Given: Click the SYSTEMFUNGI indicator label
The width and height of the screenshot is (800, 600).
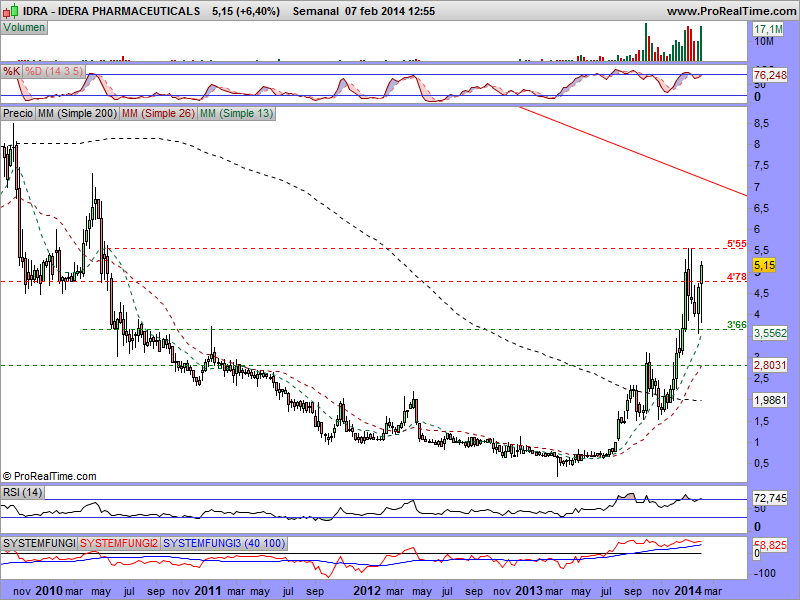Looking at the screenshot, I should [x=39, y=543].
